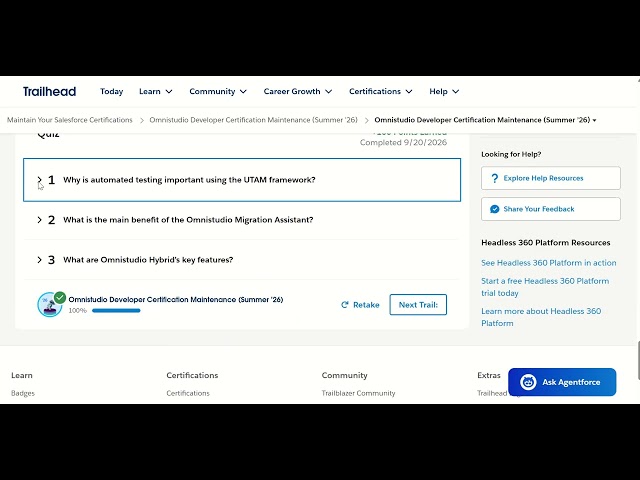Click the question mark help icon

tap(495, 178)
